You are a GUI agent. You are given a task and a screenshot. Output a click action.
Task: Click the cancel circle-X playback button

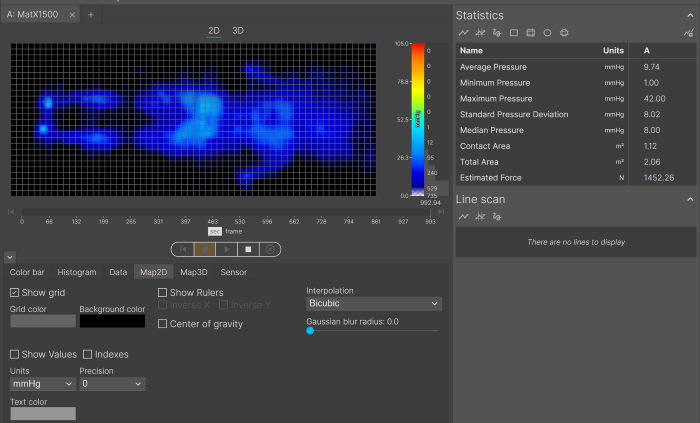[x=270, y=249]
